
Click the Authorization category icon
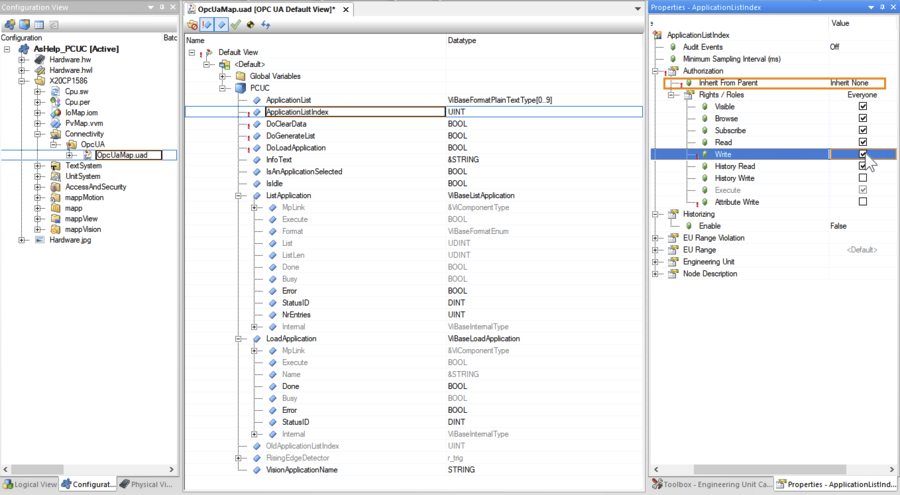(673, 71)
